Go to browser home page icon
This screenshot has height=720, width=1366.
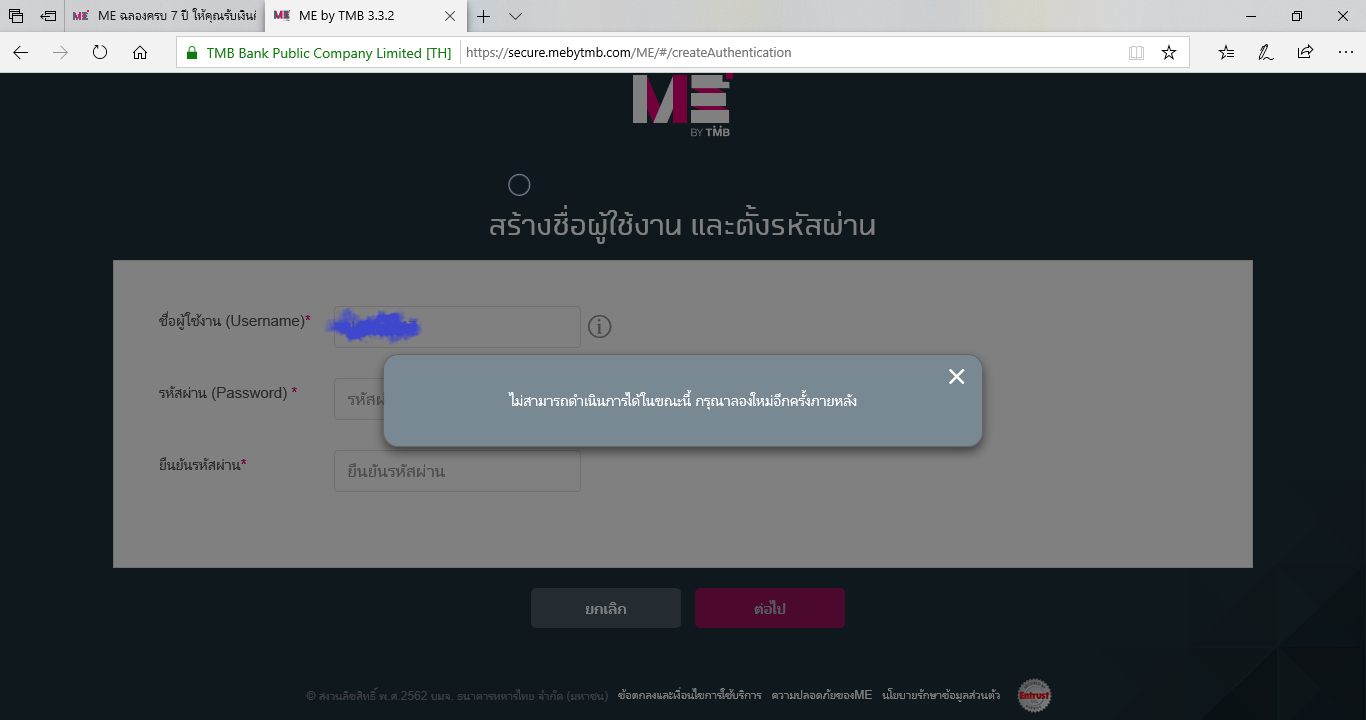tap(140, 53)
